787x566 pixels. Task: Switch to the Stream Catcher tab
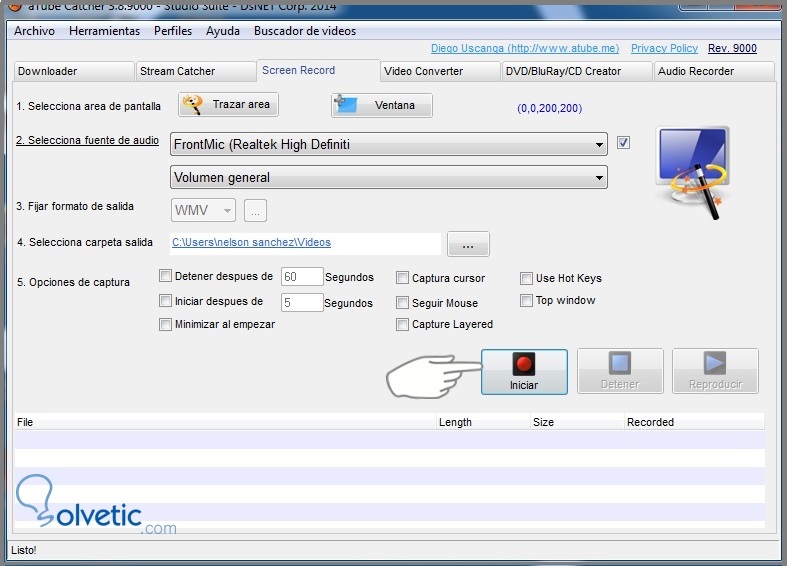pyautogui.click(x=196, y=71)
